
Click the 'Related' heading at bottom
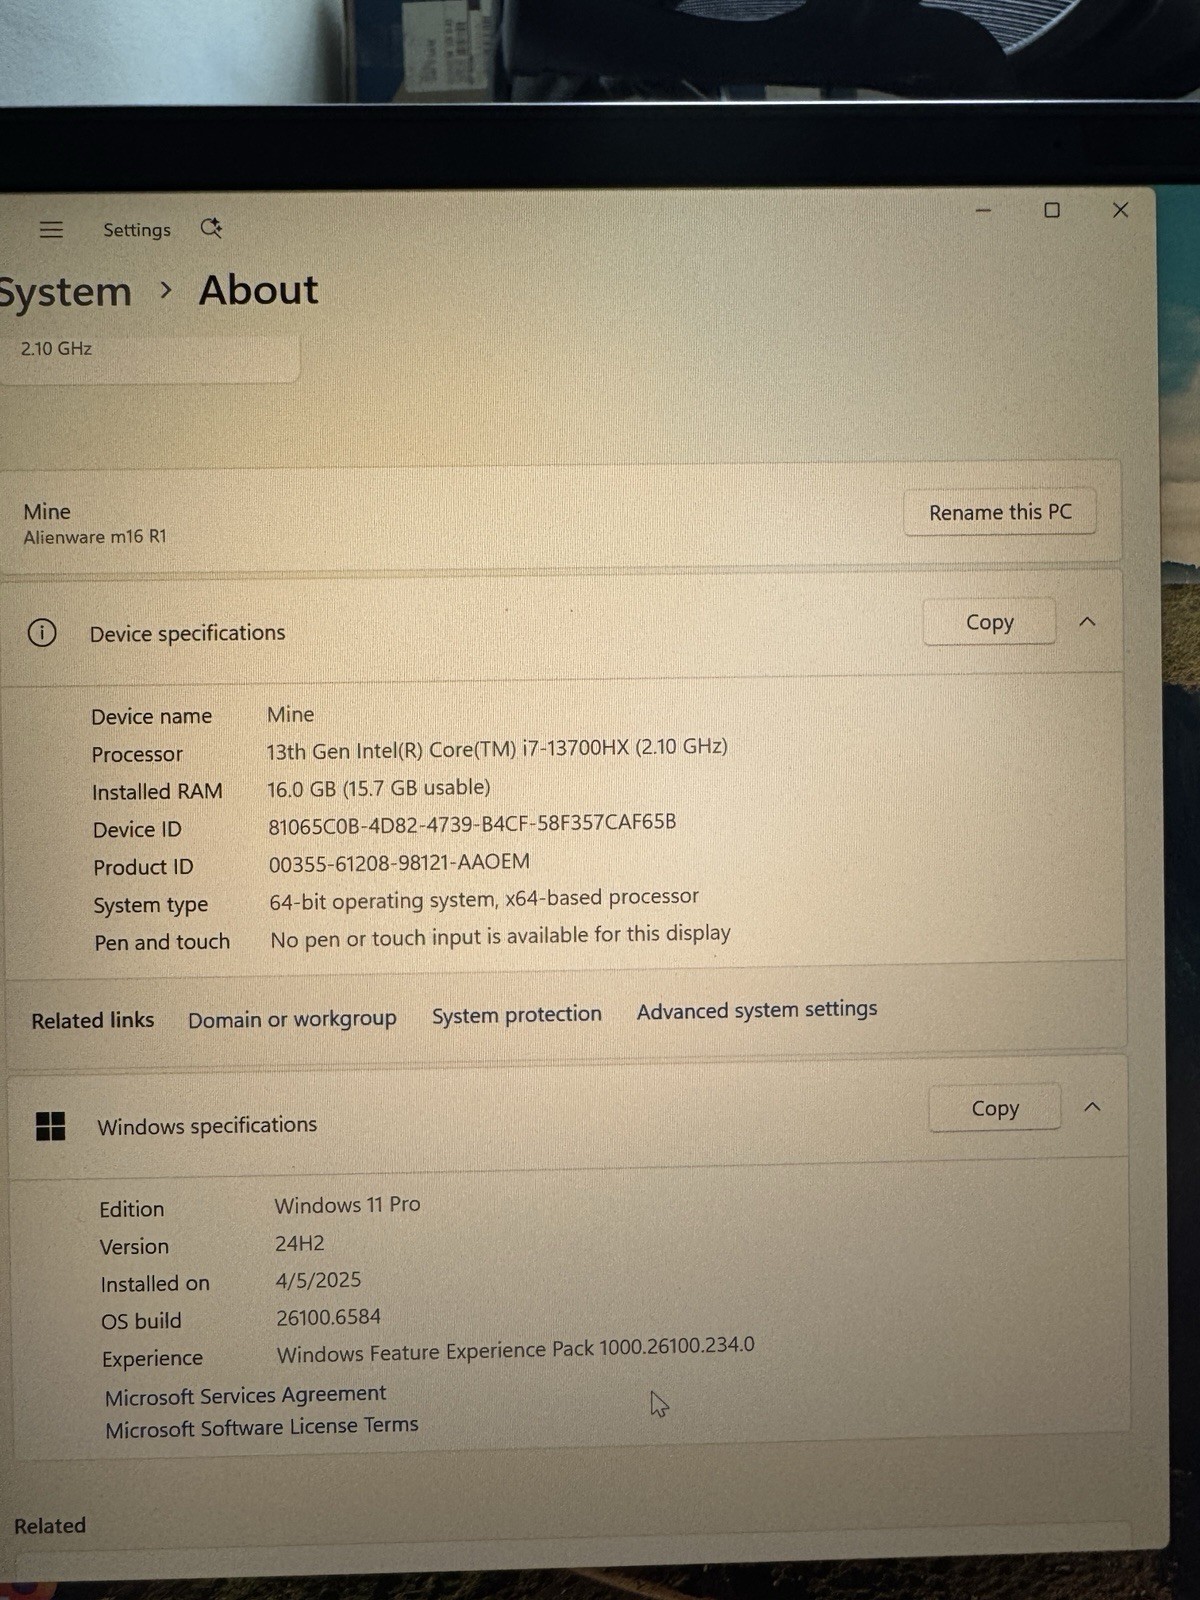(50, 1526)
